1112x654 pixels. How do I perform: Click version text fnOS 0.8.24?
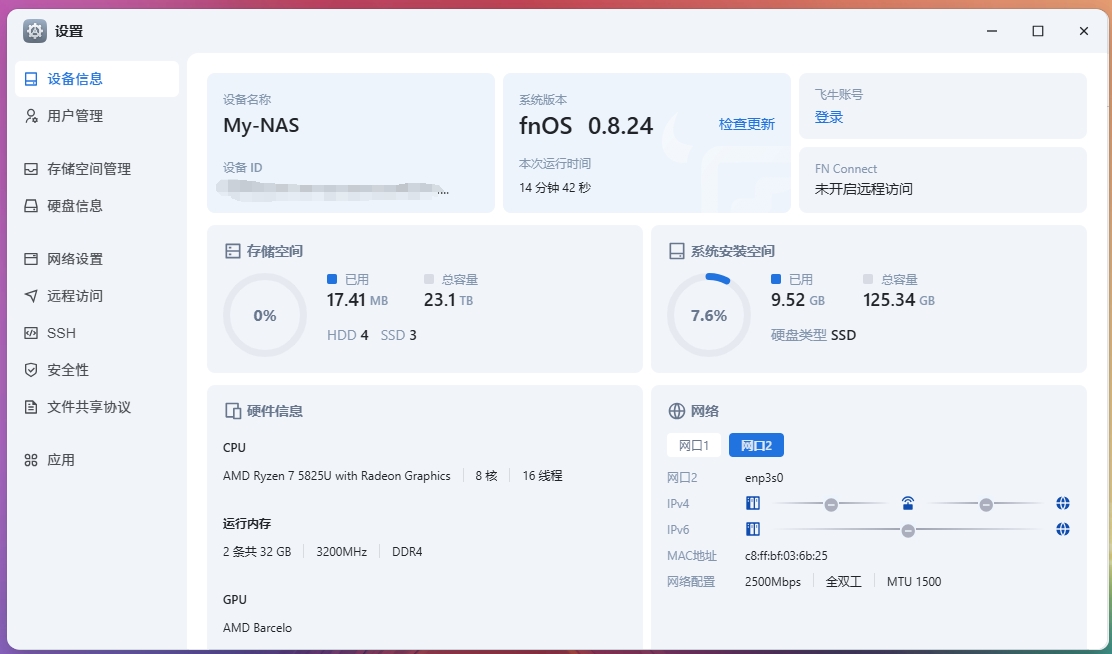586,126
